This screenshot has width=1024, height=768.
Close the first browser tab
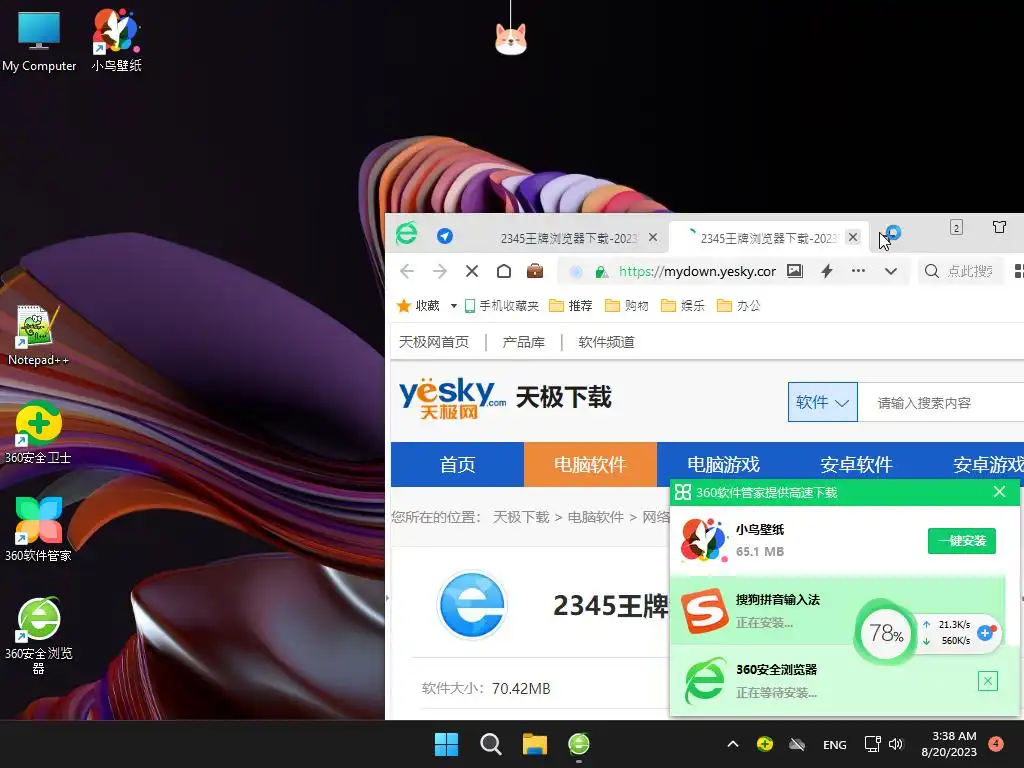point(652,238)
